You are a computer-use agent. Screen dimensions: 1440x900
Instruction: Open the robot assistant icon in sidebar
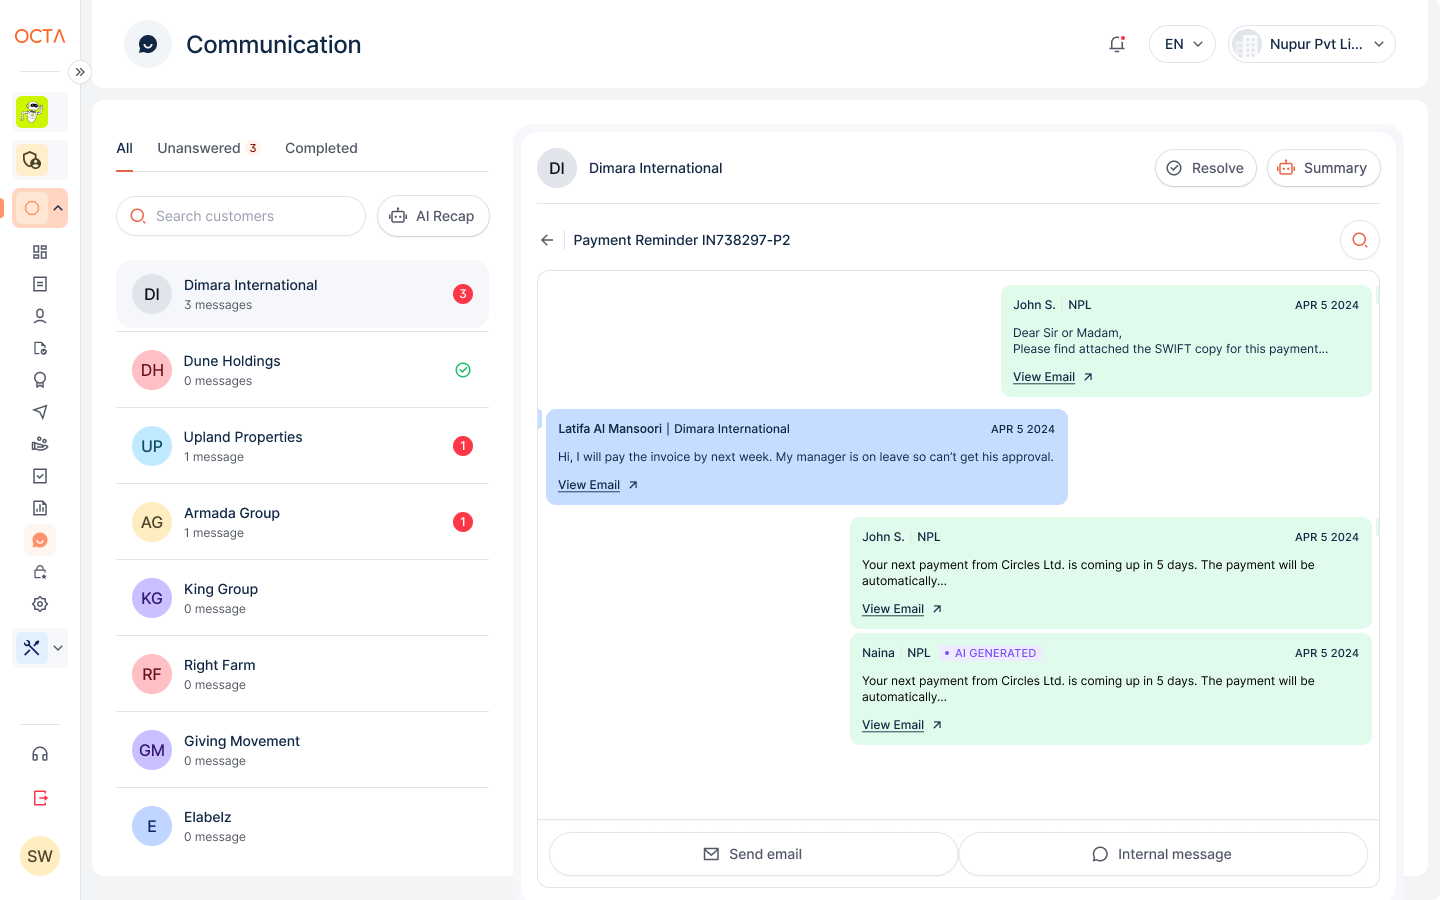point(32,112)
